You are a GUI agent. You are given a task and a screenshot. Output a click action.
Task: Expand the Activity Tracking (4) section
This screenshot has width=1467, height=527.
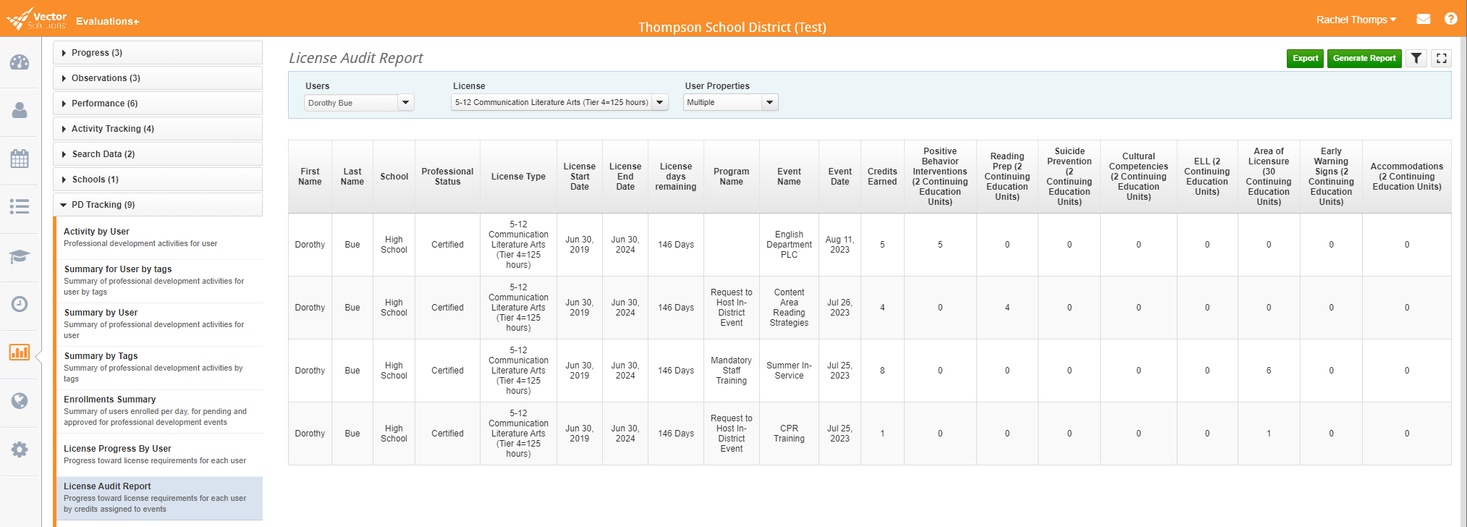(158, 128)
